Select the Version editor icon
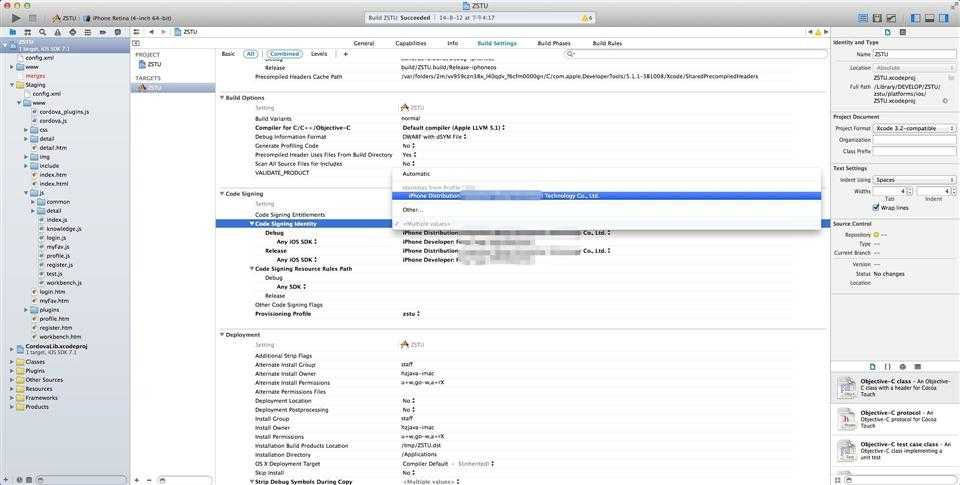This screenshot has height=485, width=960. [x=891, y=18]
